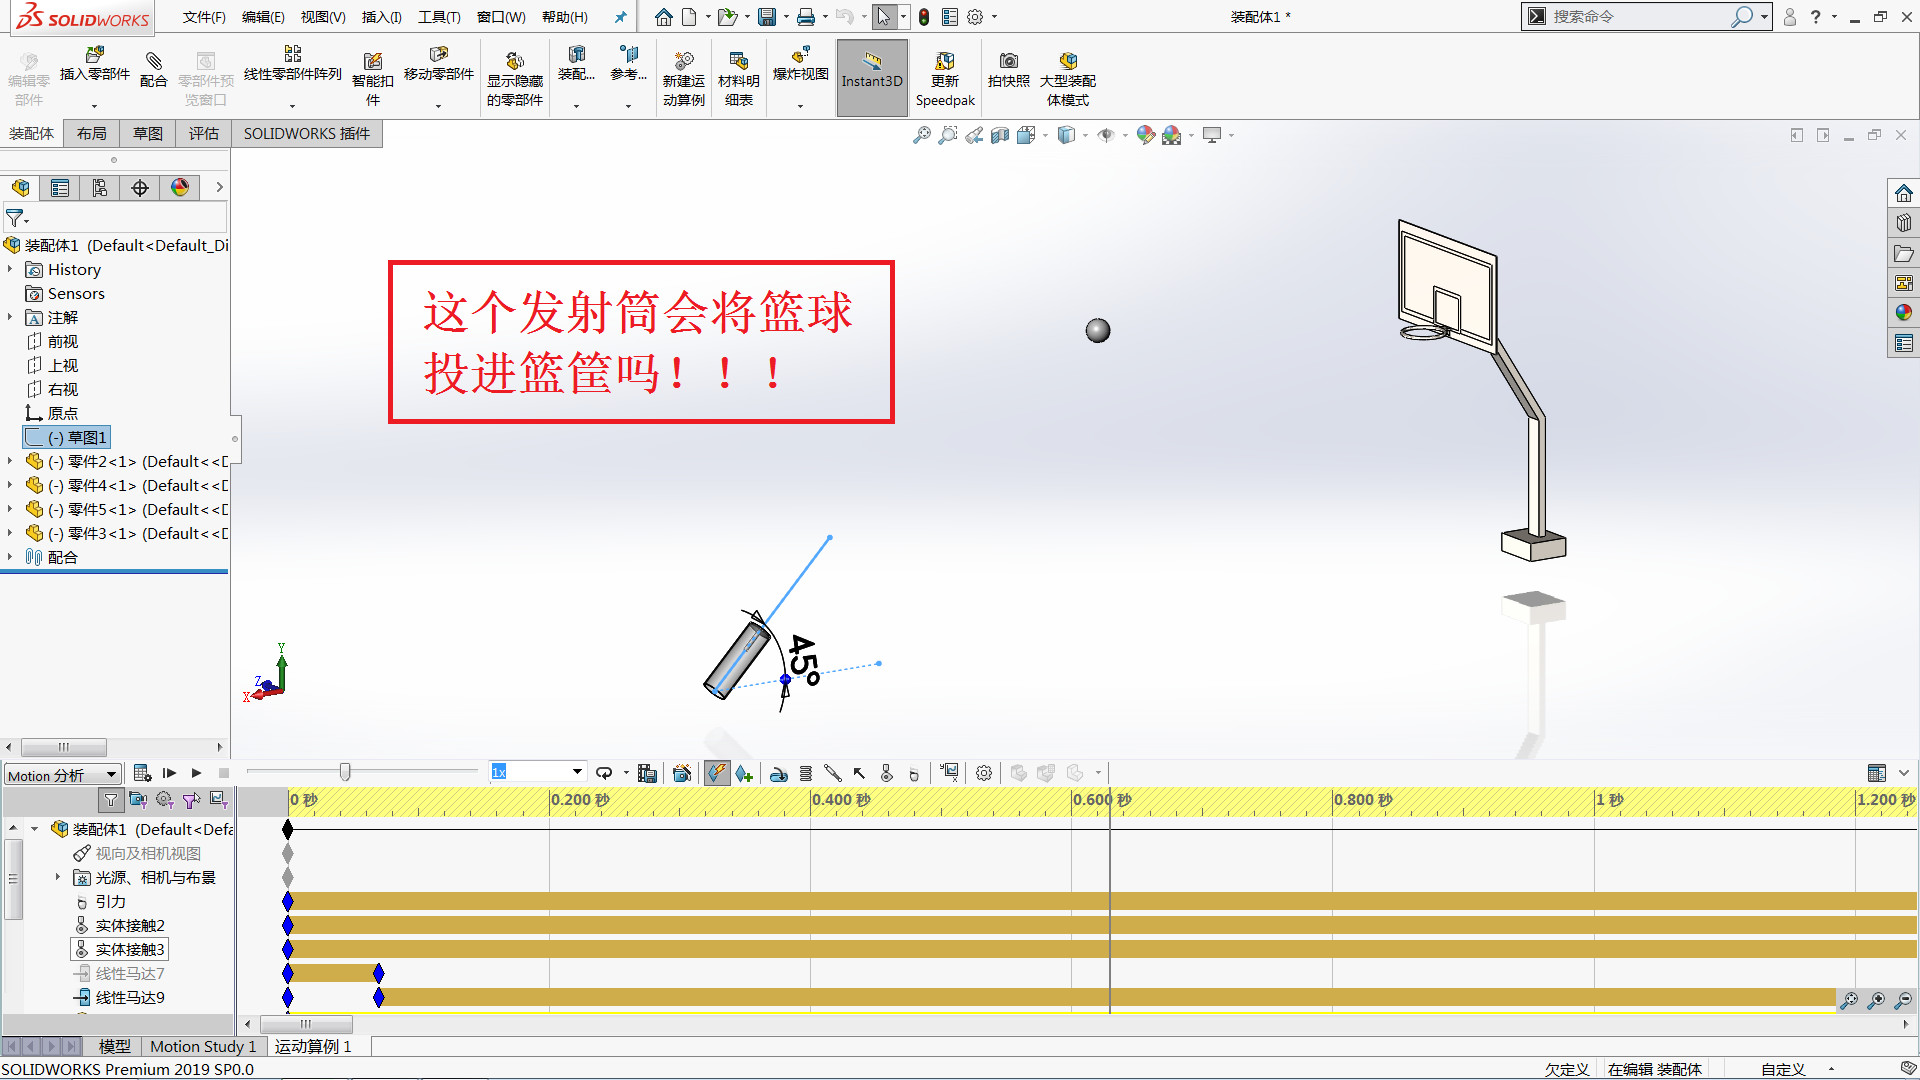Click the playback time slider handle
The height and width of the screenshot is (1080, 1920).
point(345,772)
